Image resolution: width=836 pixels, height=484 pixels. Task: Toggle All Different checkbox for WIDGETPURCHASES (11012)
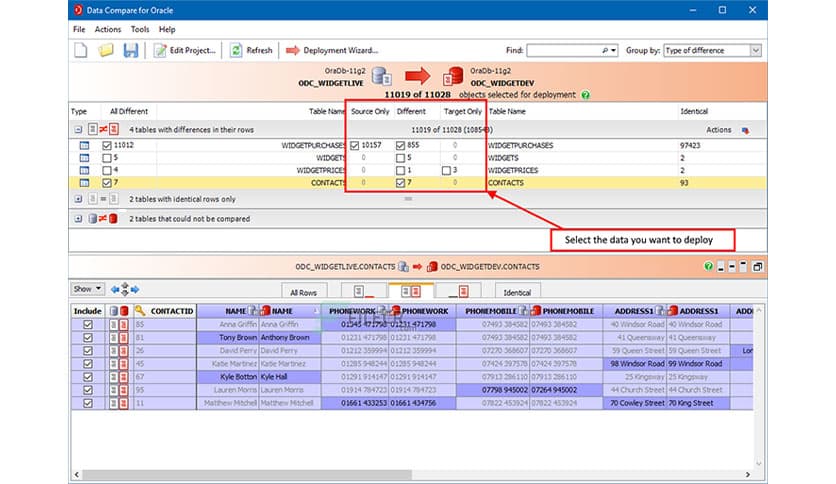(x=107, y=145)
